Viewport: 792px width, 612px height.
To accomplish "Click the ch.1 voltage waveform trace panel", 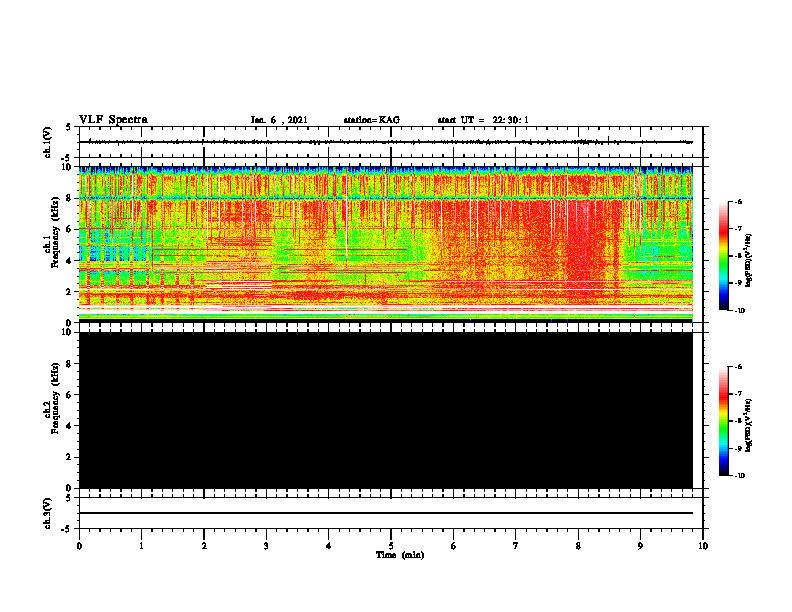I will click(x=391, y=142).
